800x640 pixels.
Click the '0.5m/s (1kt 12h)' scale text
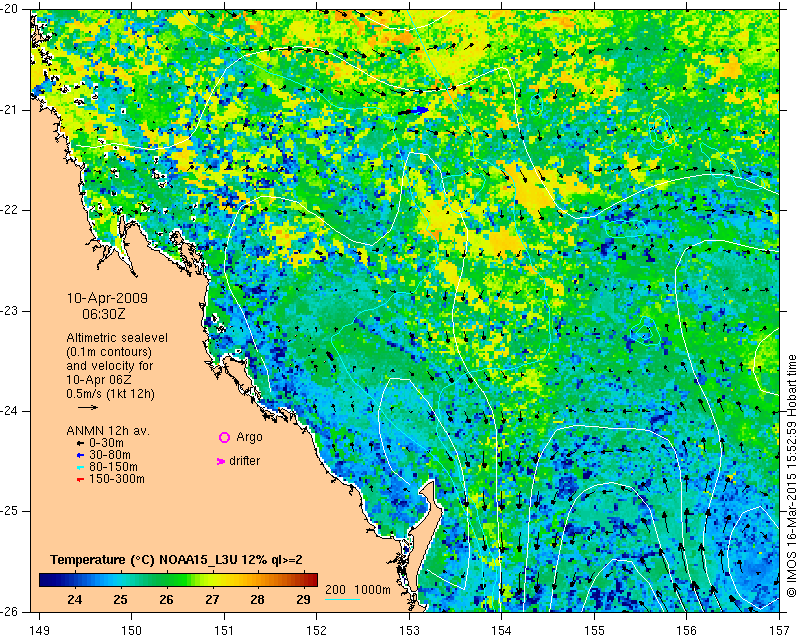(x=110, y=394)
